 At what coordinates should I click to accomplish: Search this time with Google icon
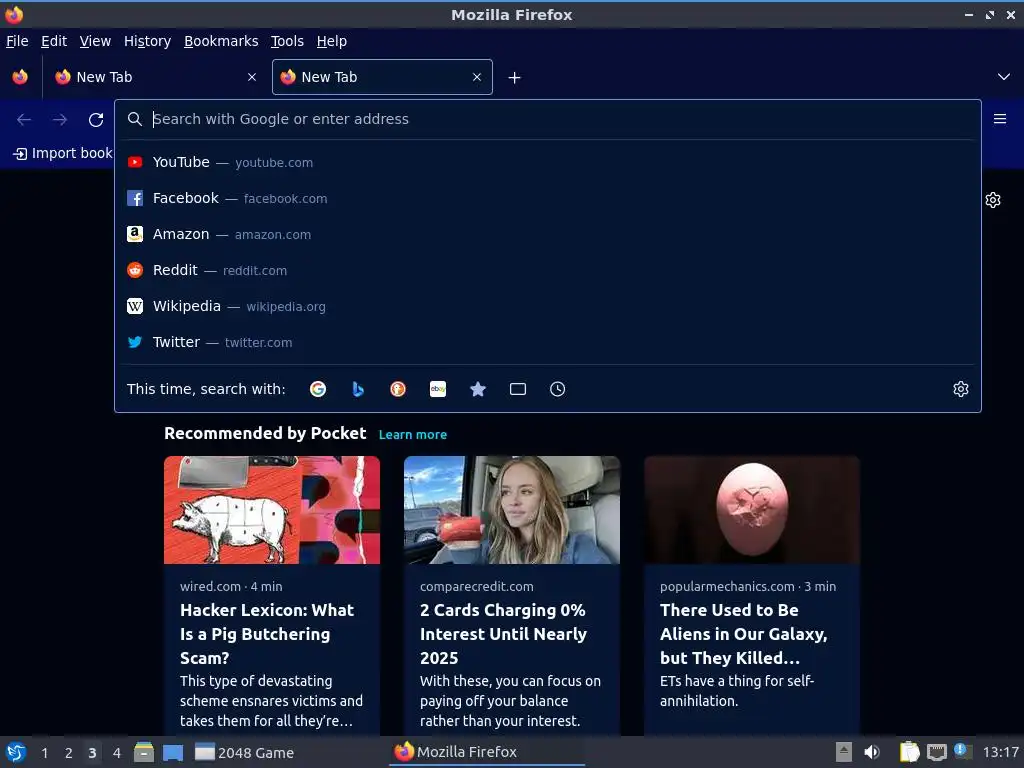click(318, 389)
